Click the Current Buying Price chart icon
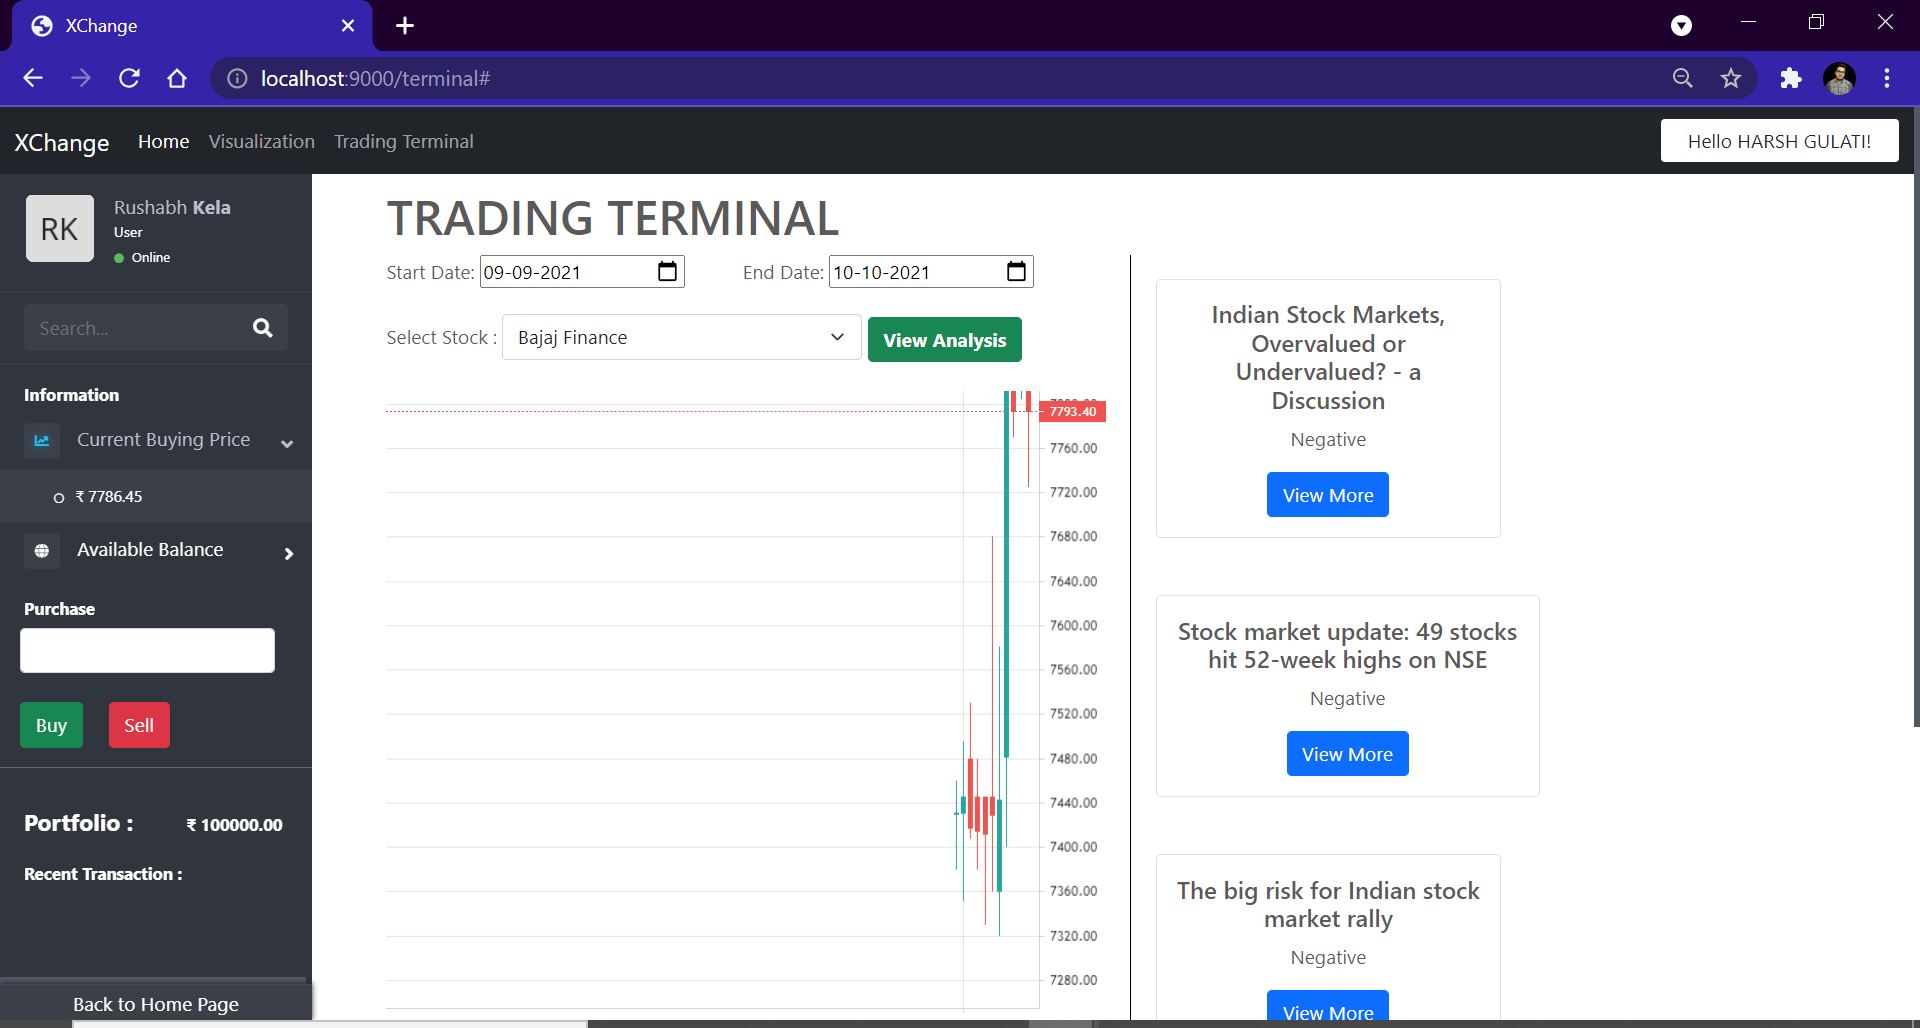The width and height of the screenshot is (1920, 1028). [42, 440]
